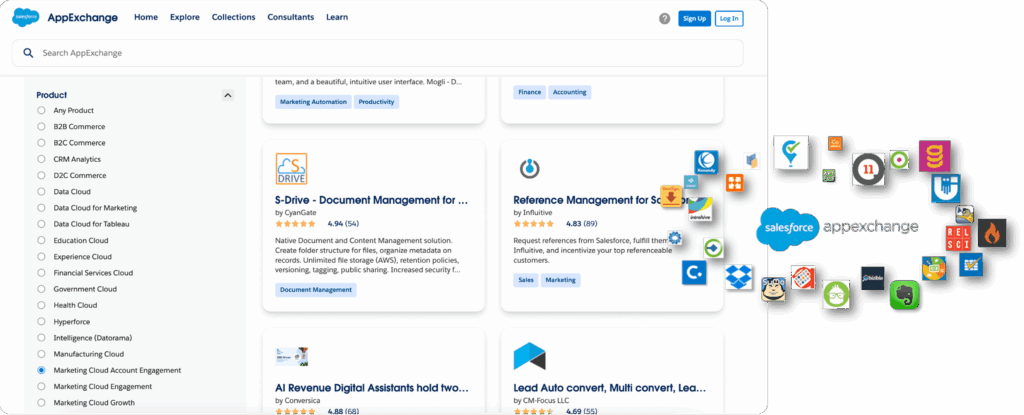Click the Salesforce cloud logo in header

pyautogui.click(x=25, y=18)
